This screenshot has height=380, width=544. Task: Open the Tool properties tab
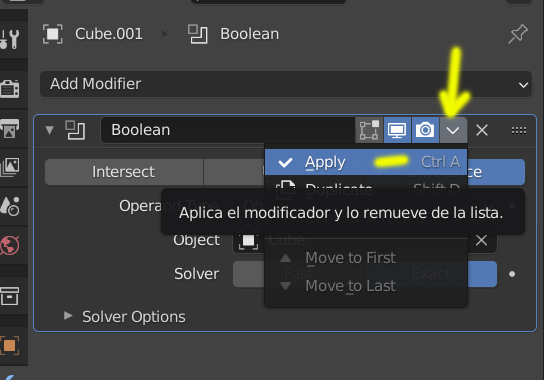[x=10, y=39]
